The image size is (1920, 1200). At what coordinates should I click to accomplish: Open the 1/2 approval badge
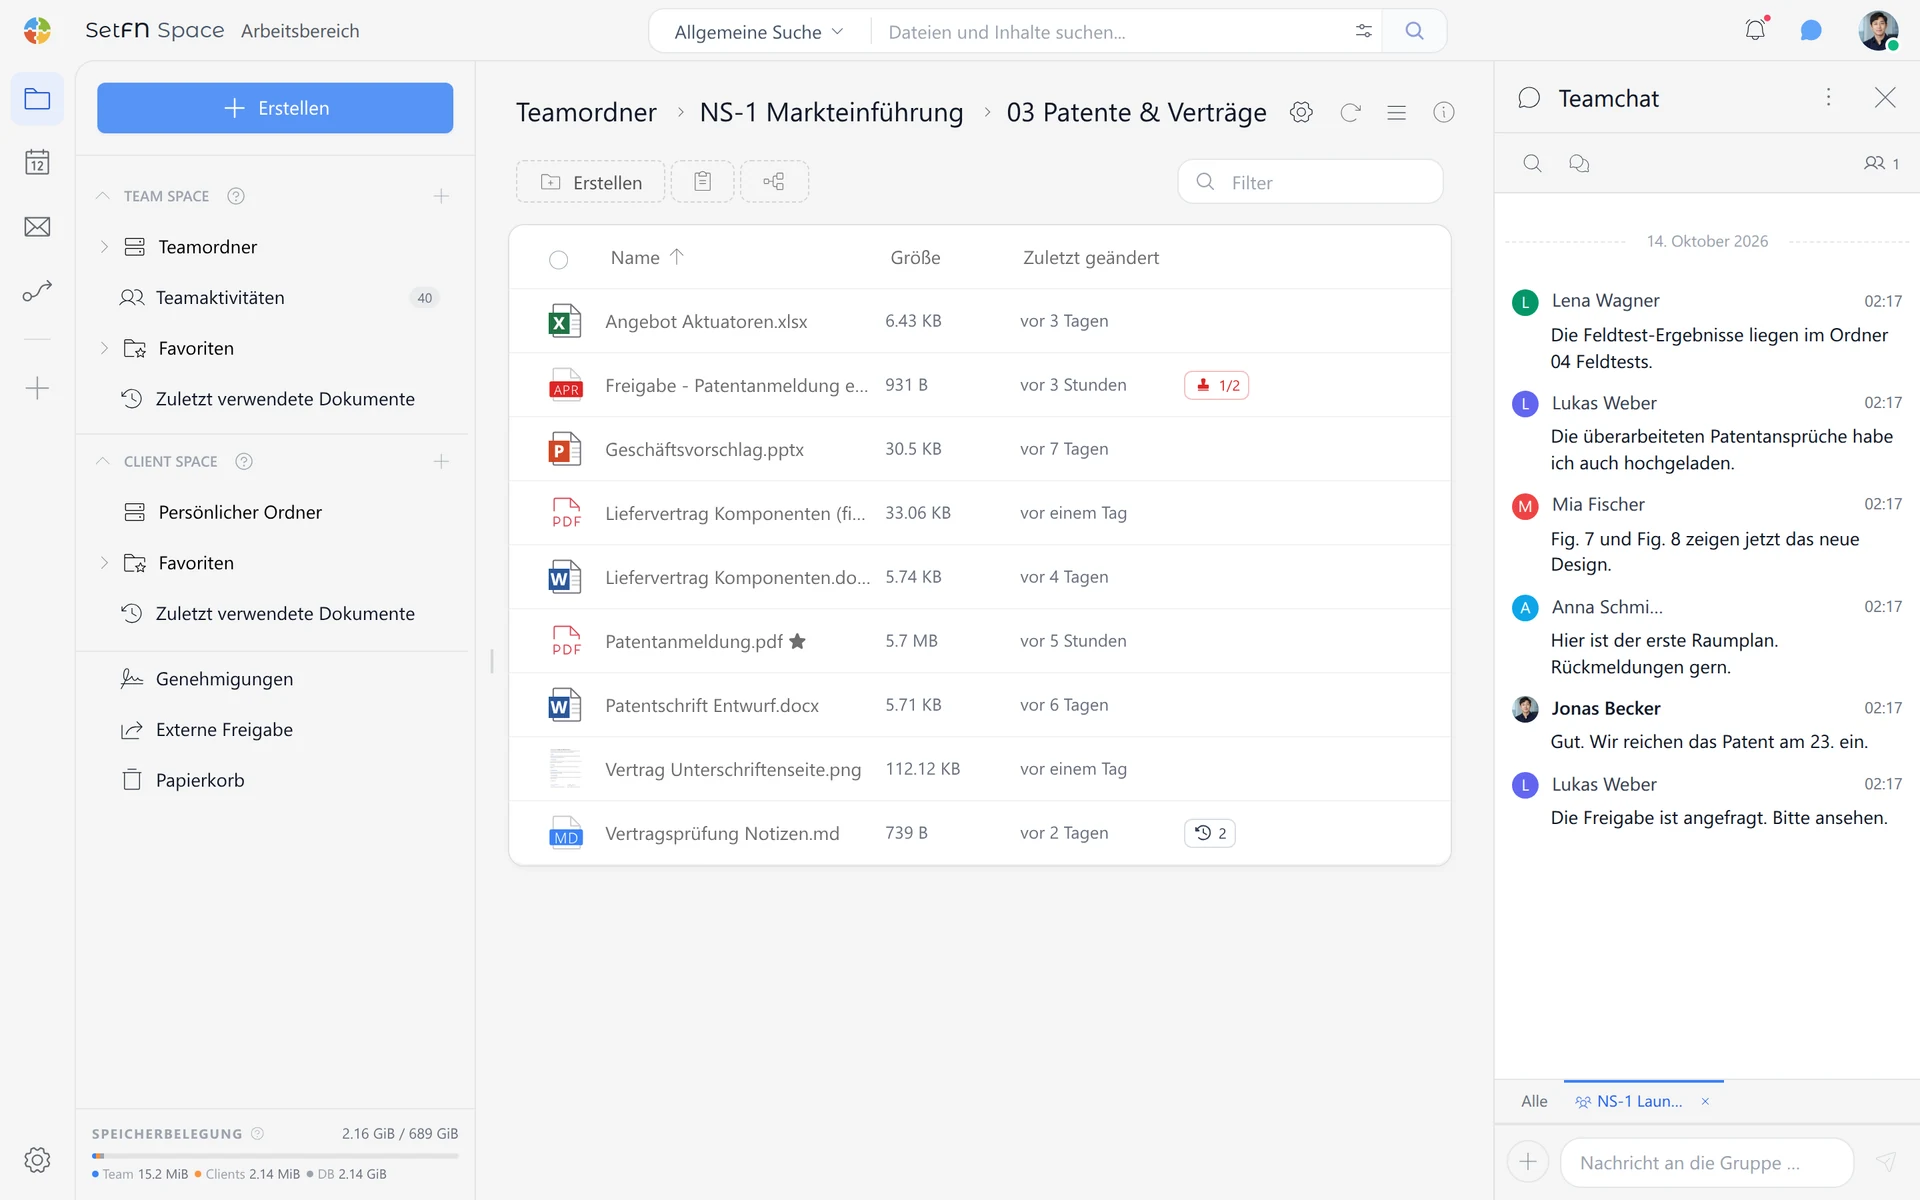click(x=1216, y=385)
